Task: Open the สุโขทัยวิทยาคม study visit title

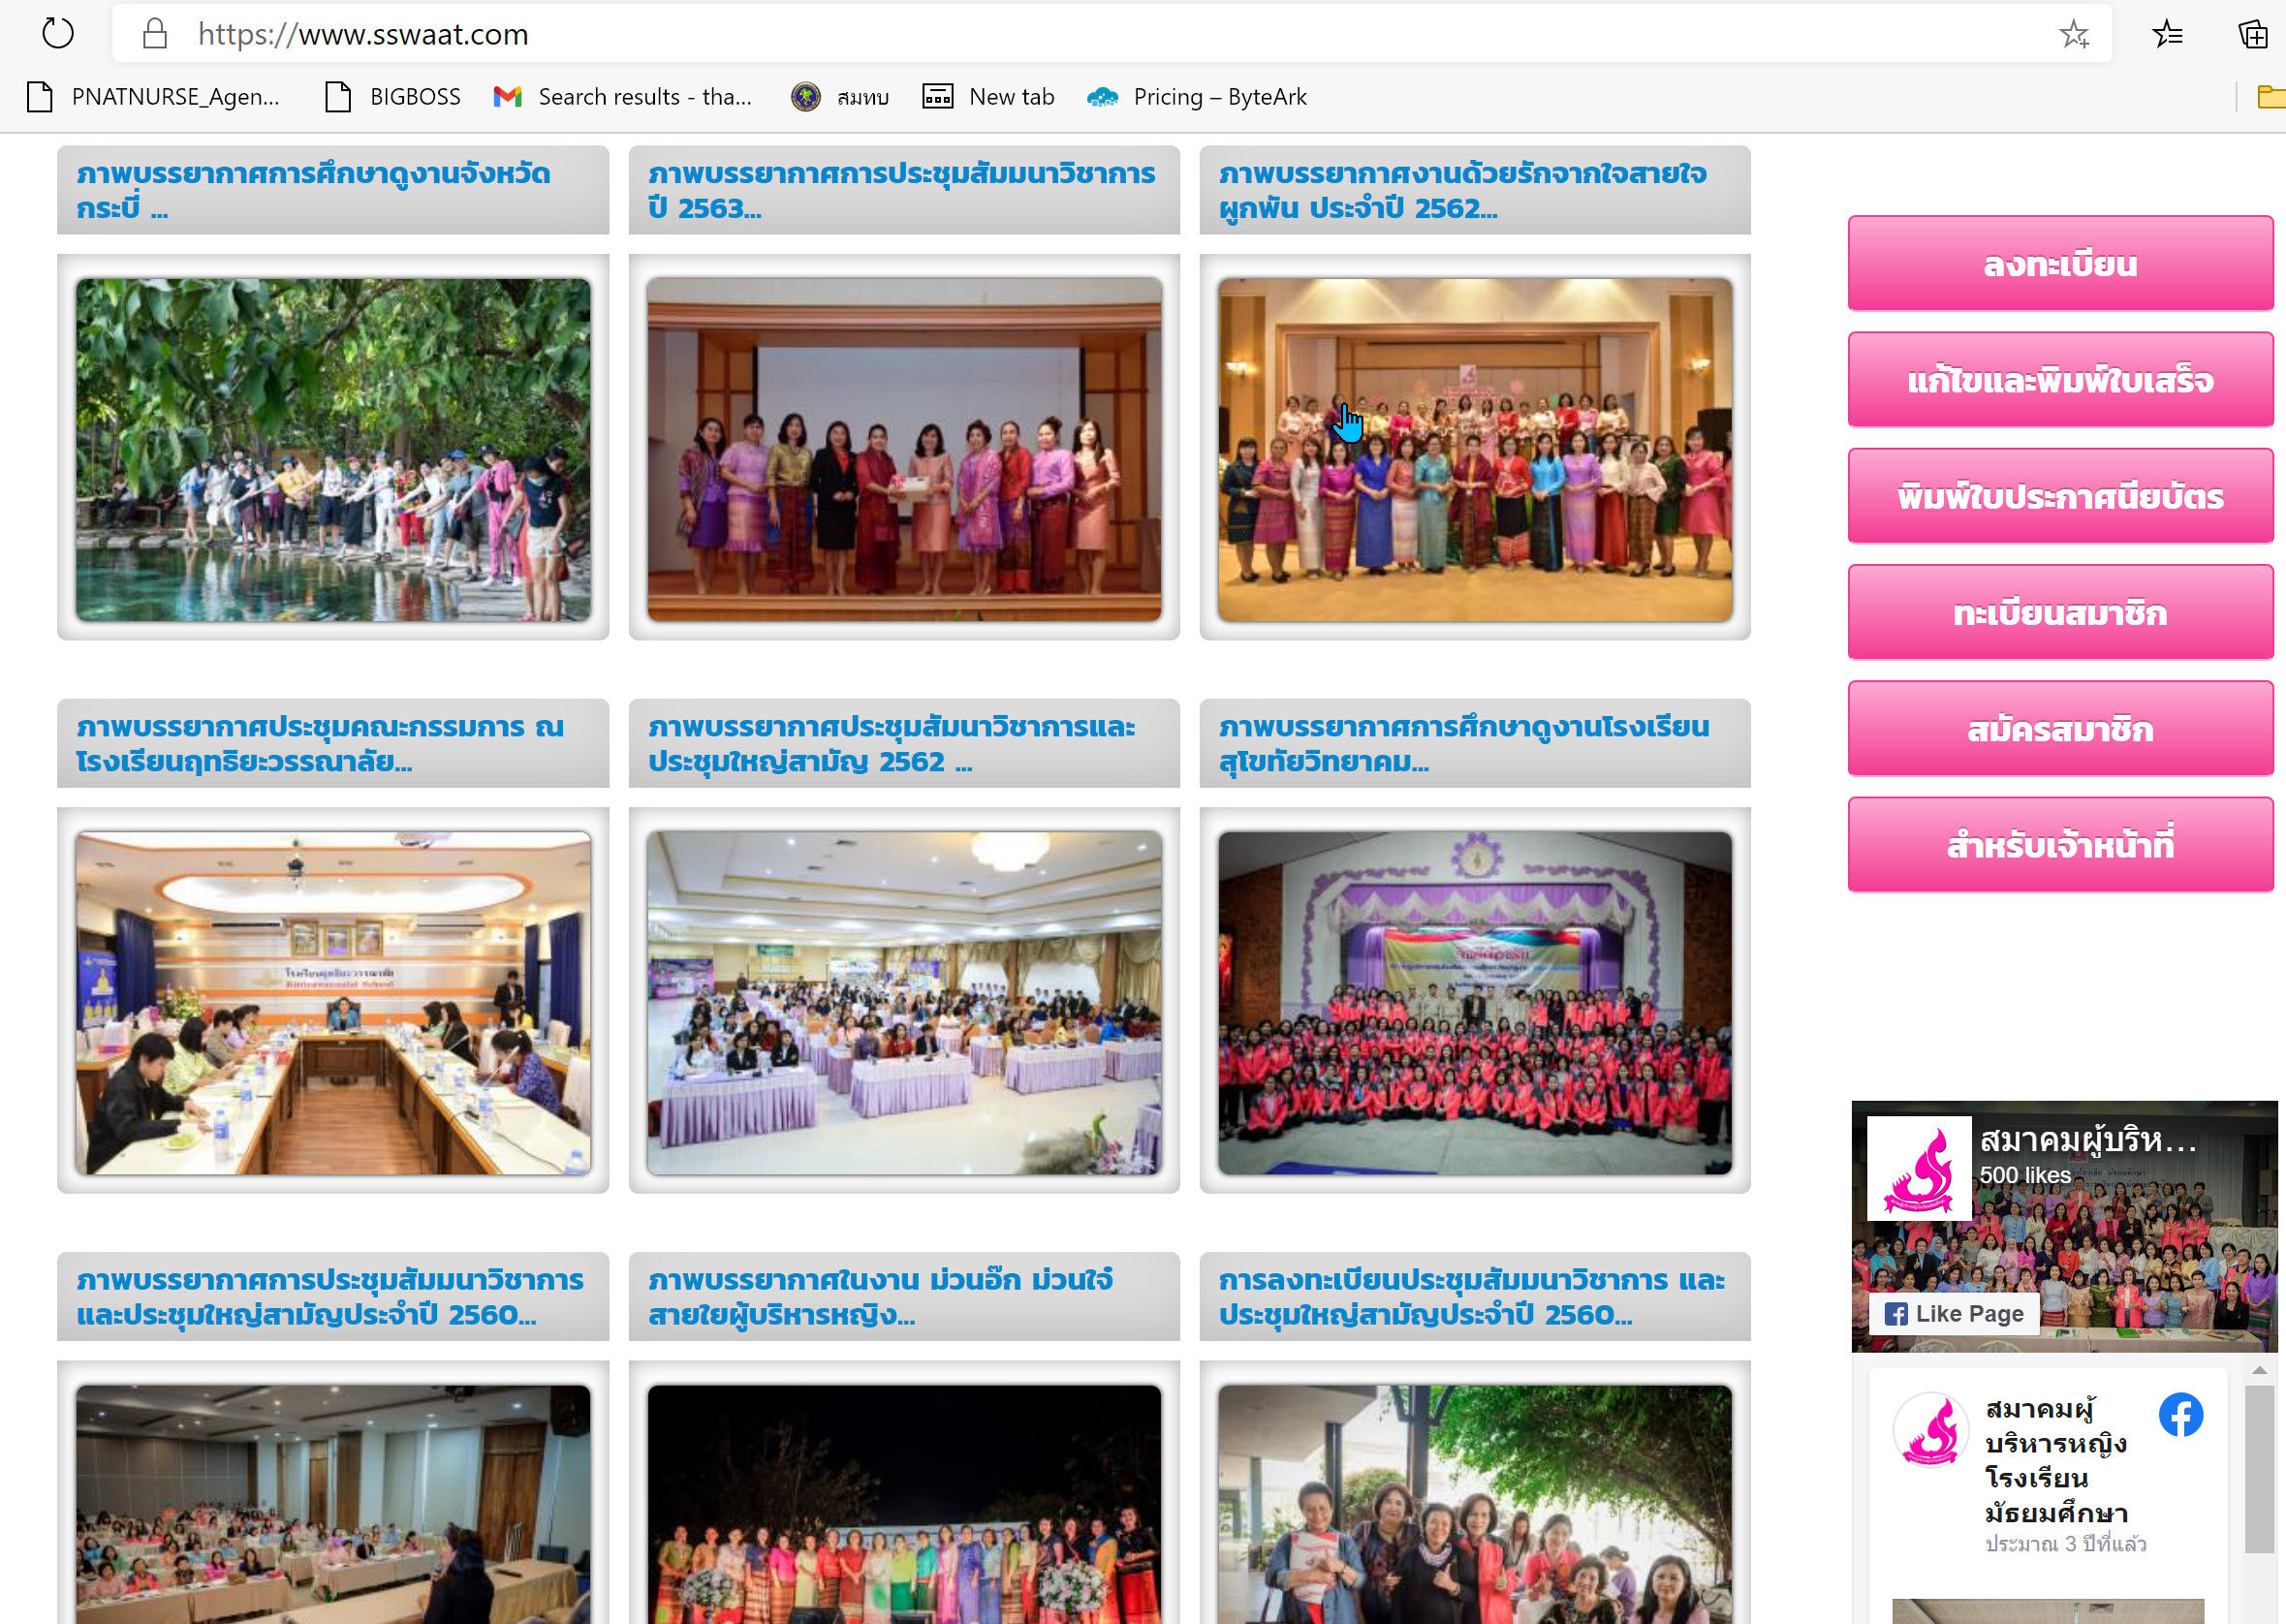Action: 1464,744
